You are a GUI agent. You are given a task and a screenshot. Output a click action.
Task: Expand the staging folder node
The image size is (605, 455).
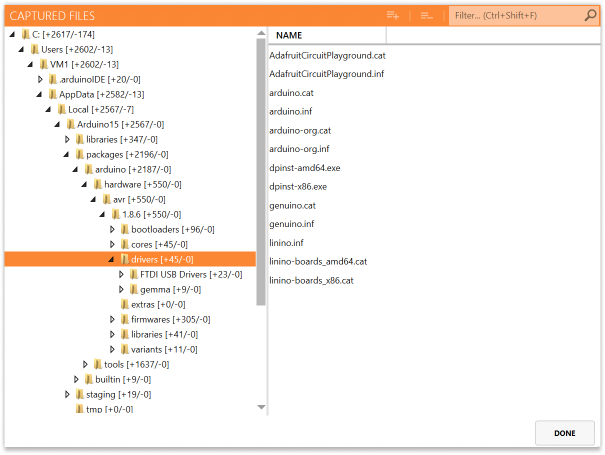67,395
